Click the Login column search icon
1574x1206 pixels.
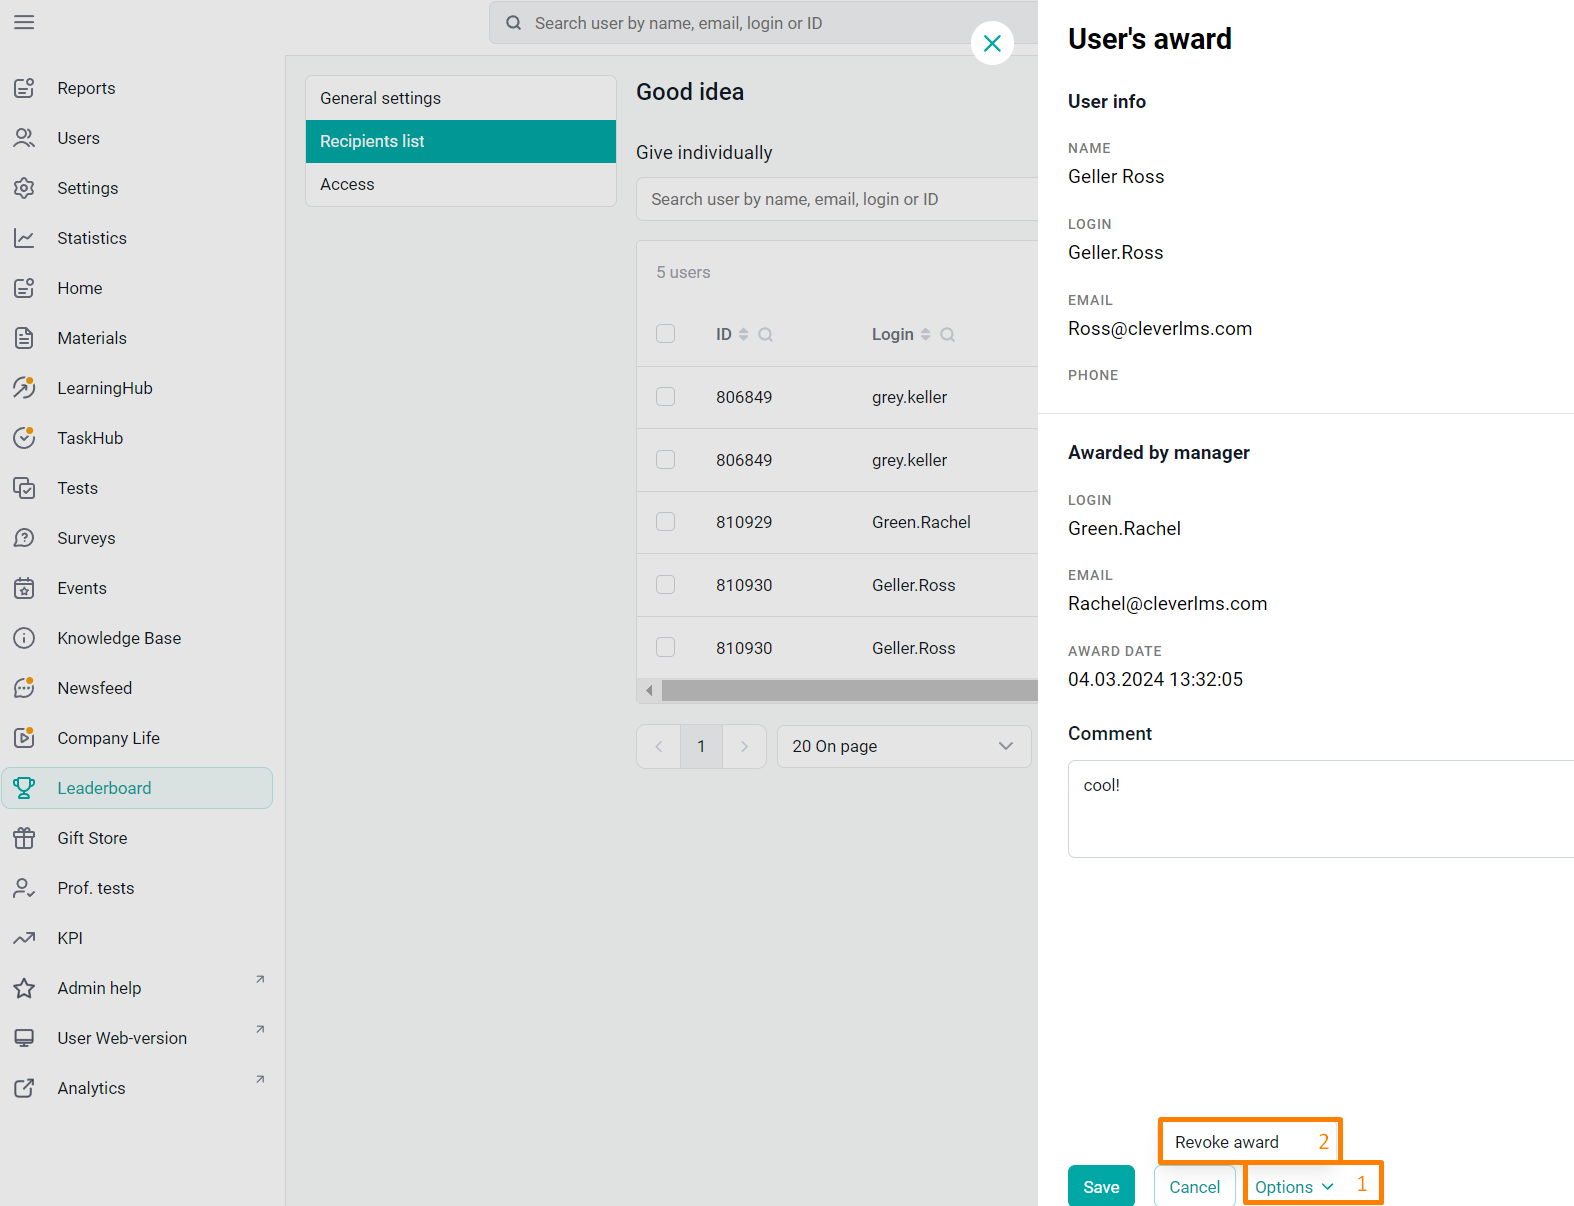coord(947,335)
